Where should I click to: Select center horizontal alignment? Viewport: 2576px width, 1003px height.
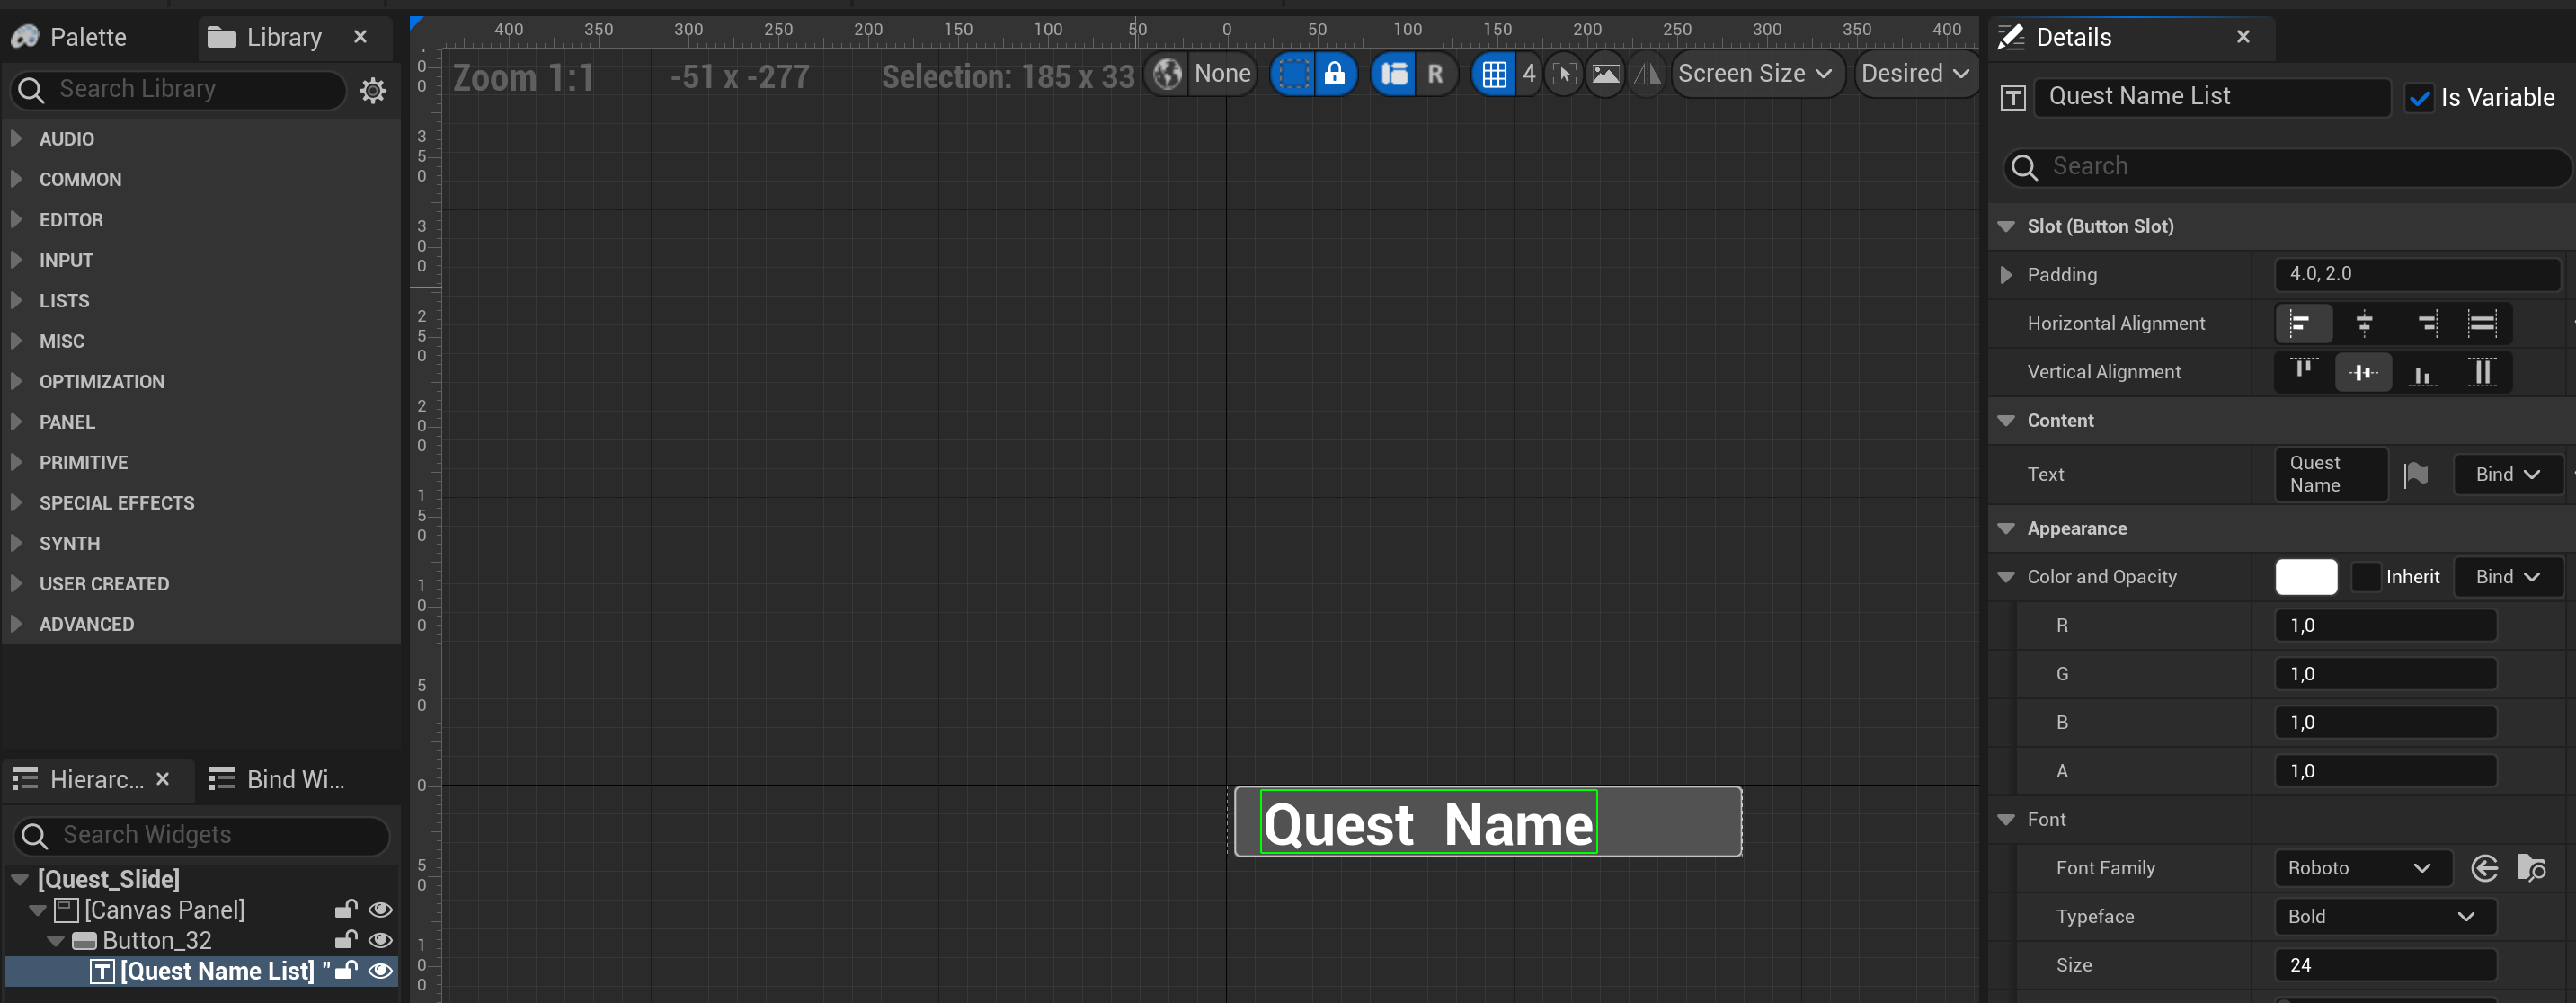click(2364, 323)
